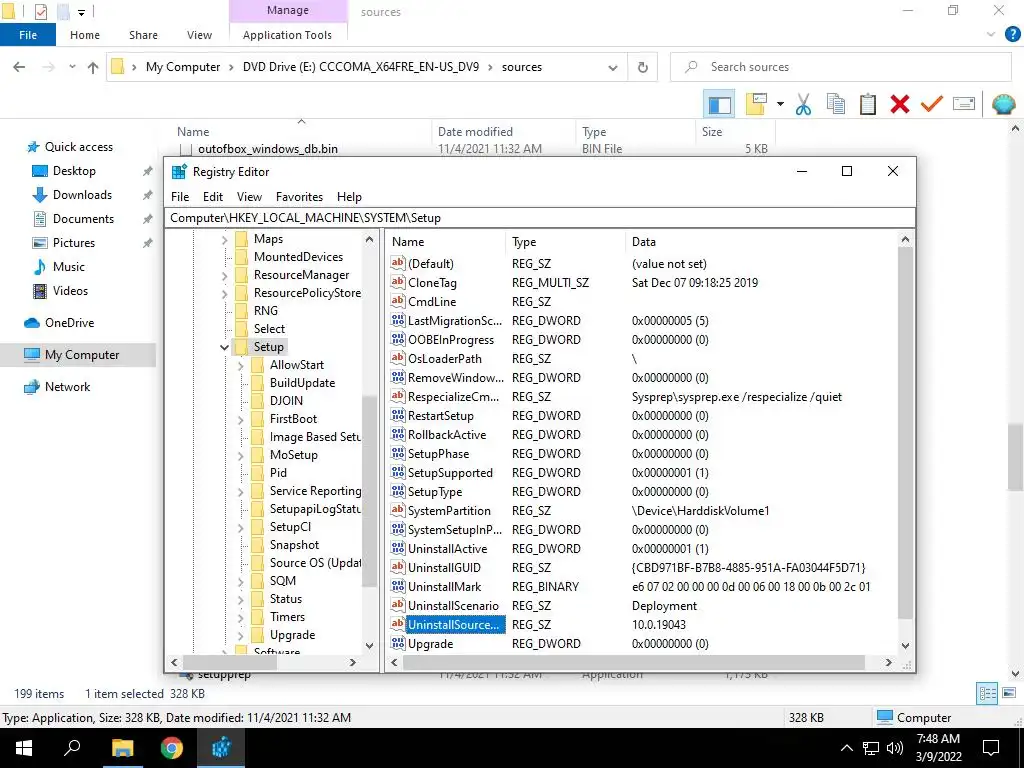Switch to details view icon in status bar

(x=987, y=693)
